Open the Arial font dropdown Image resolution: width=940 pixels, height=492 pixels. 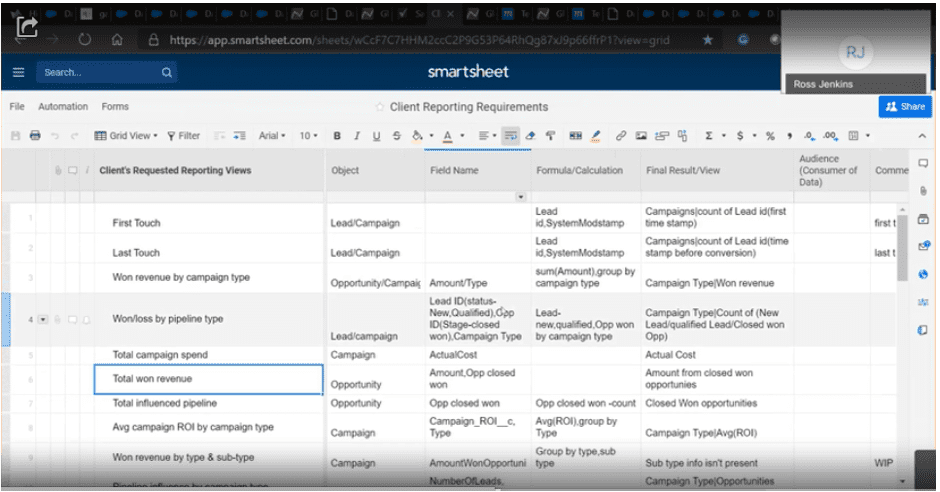click(272, 136)
